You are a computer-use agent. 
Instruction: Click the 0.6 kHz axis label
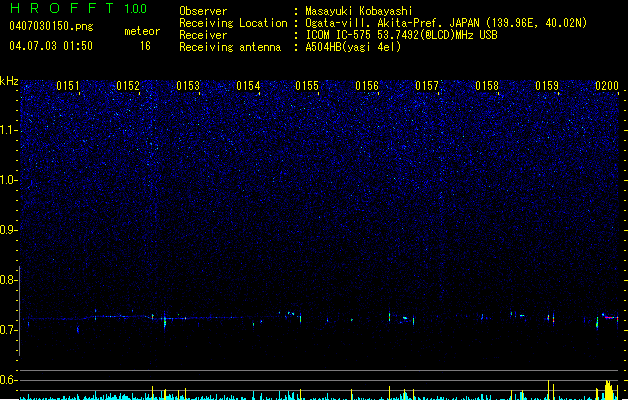pyautogui.click(x=8, y=380)
